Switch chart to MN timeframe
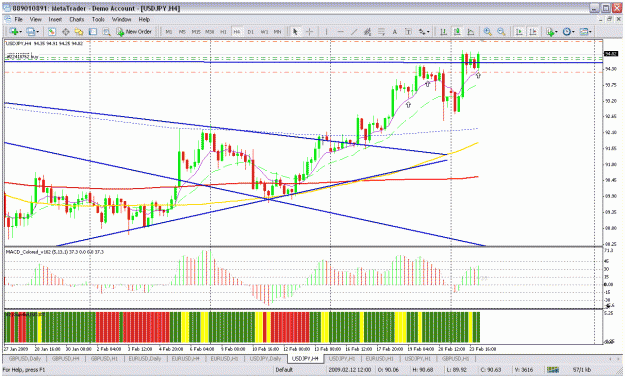Image resolution: width=625 pixels, height=376 pixels. click(277, 31)
